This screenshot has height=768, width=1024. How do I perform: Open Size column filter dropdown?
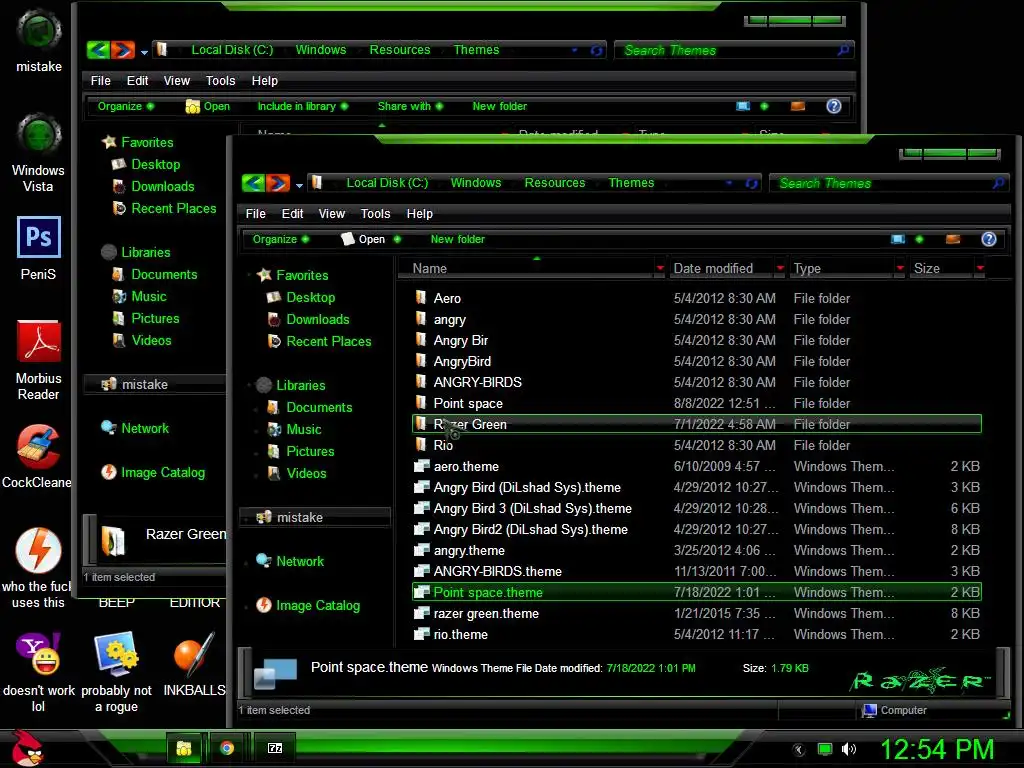coord(980,268)
